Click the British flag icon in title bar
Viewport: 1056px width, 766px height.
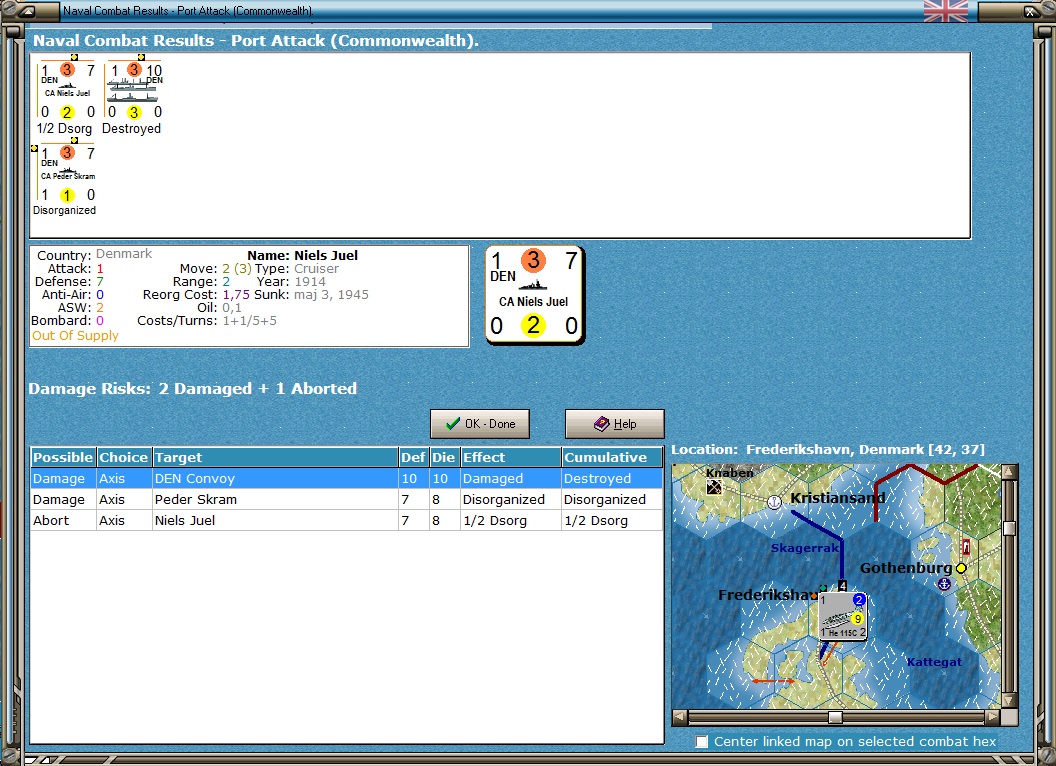click(946, 11)
